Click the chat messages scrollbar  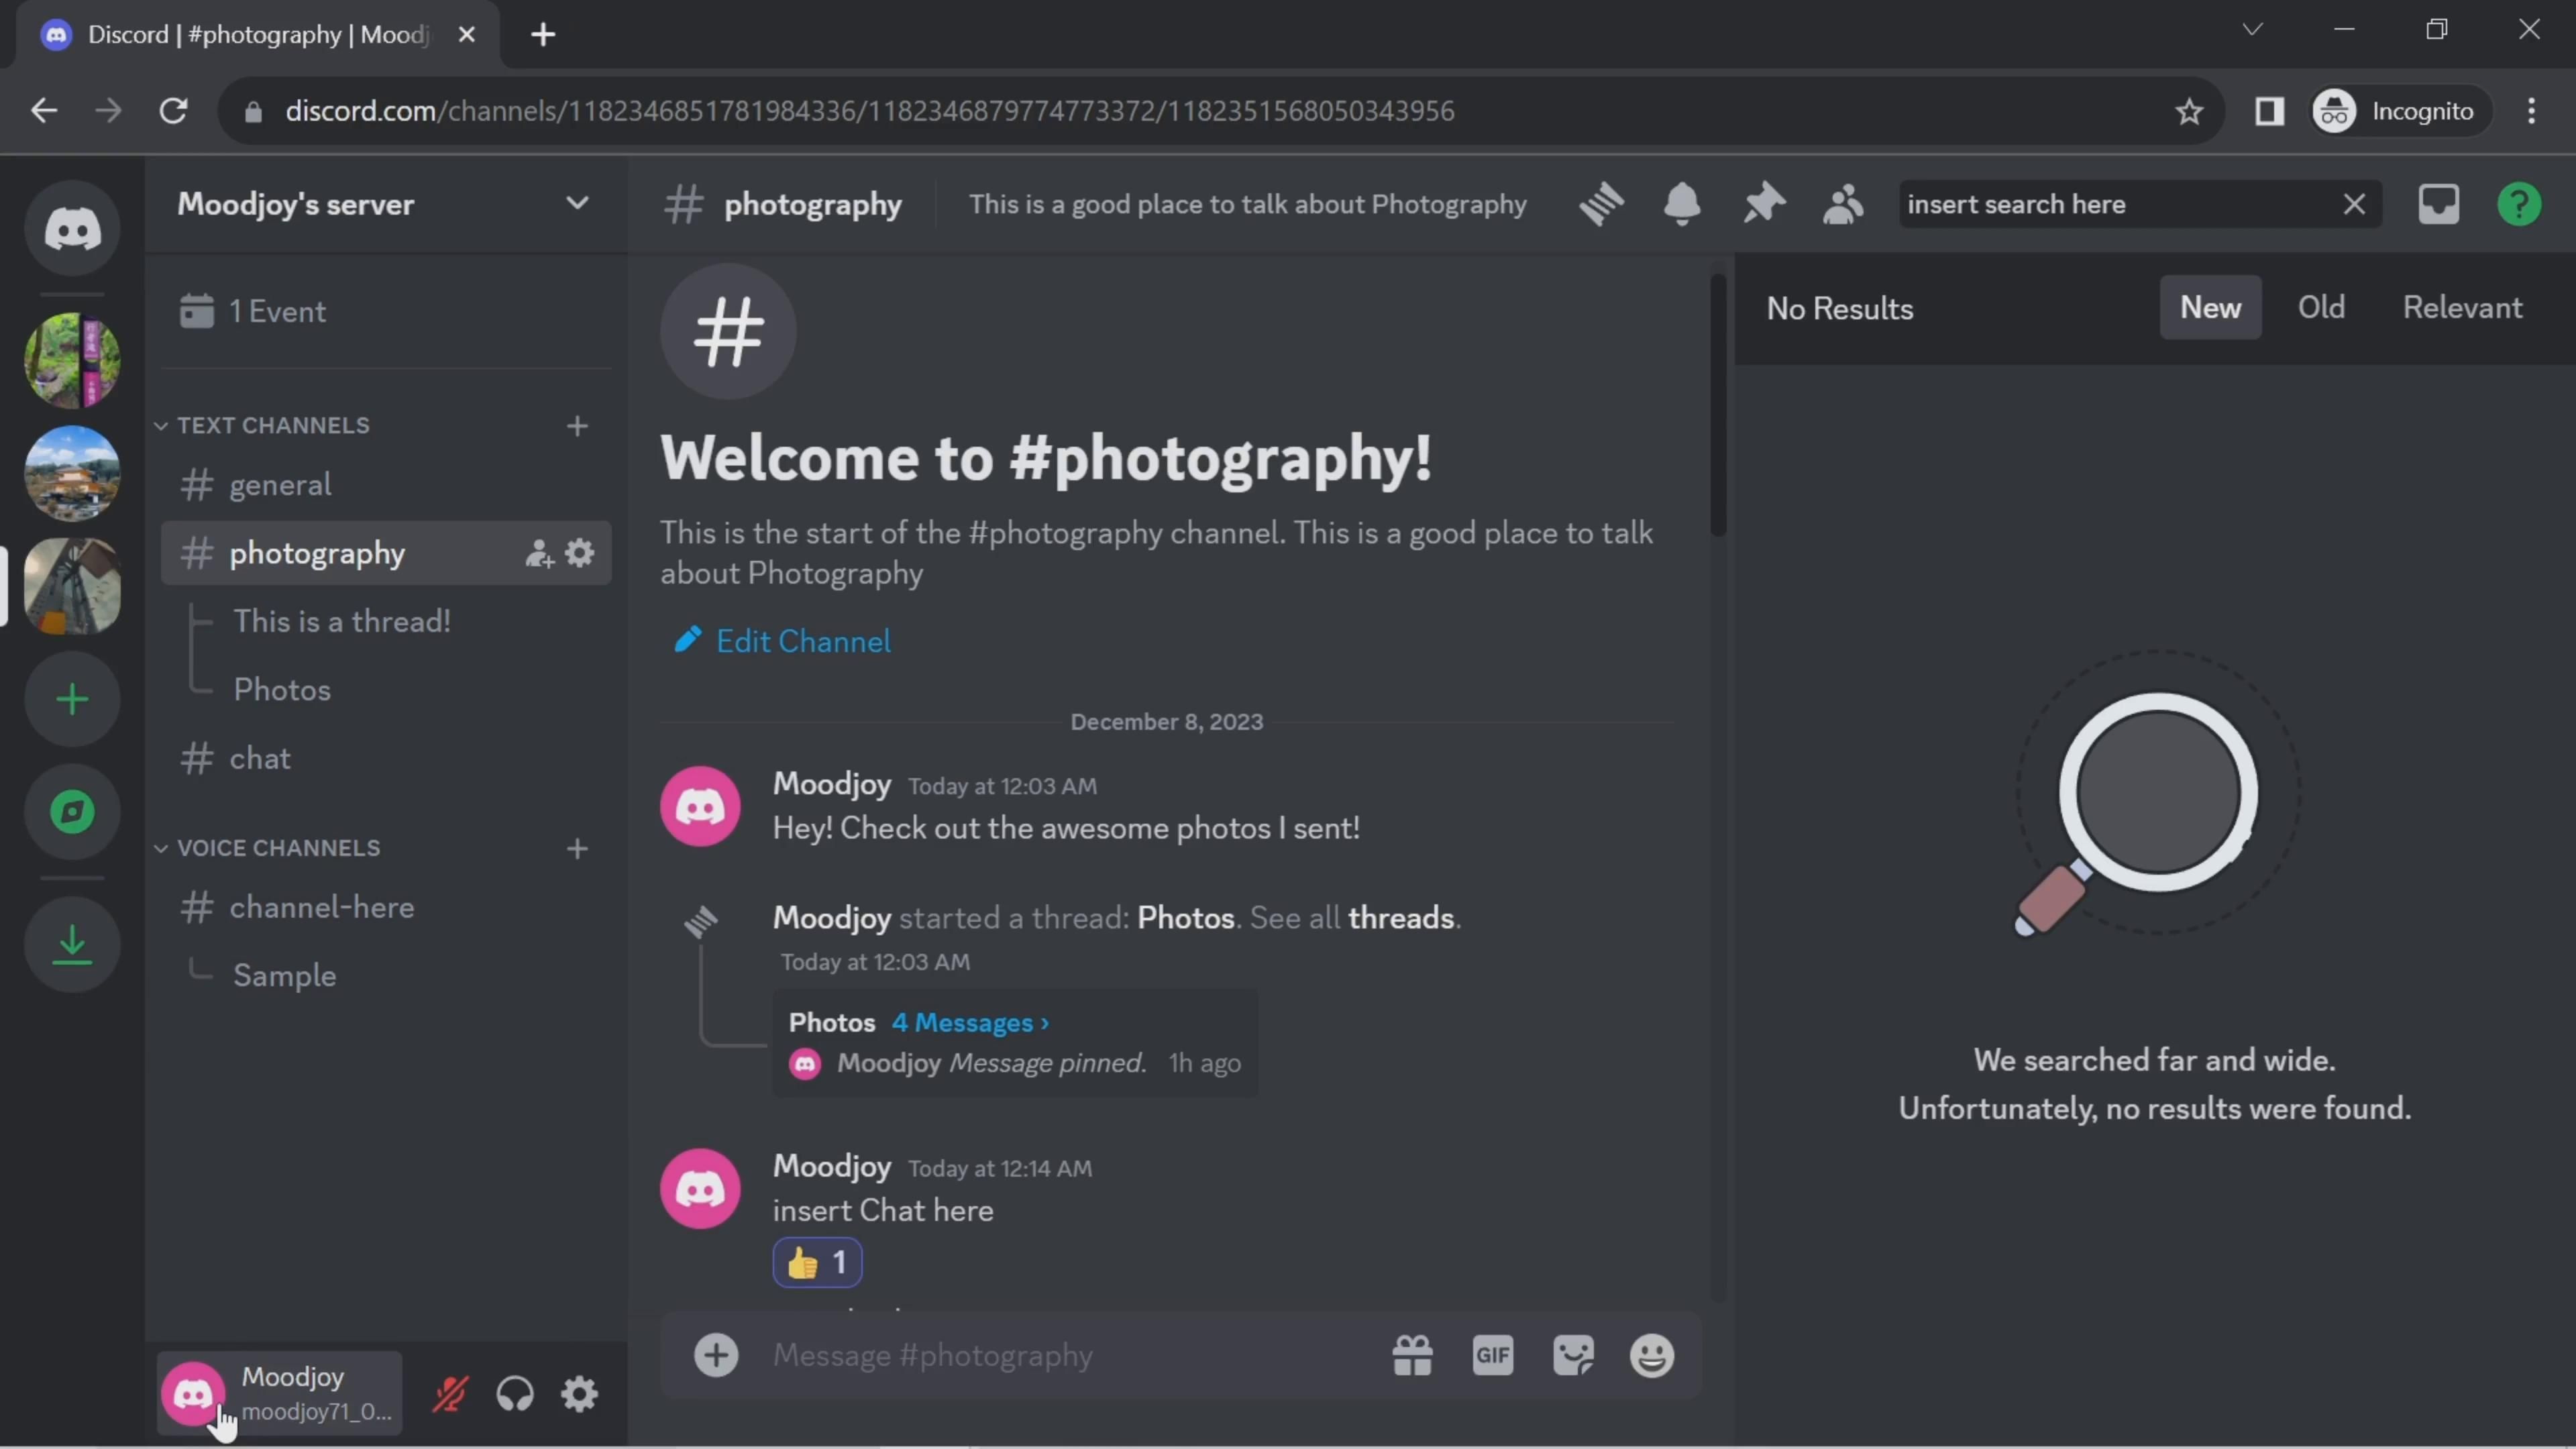(x=1717, y=405)
